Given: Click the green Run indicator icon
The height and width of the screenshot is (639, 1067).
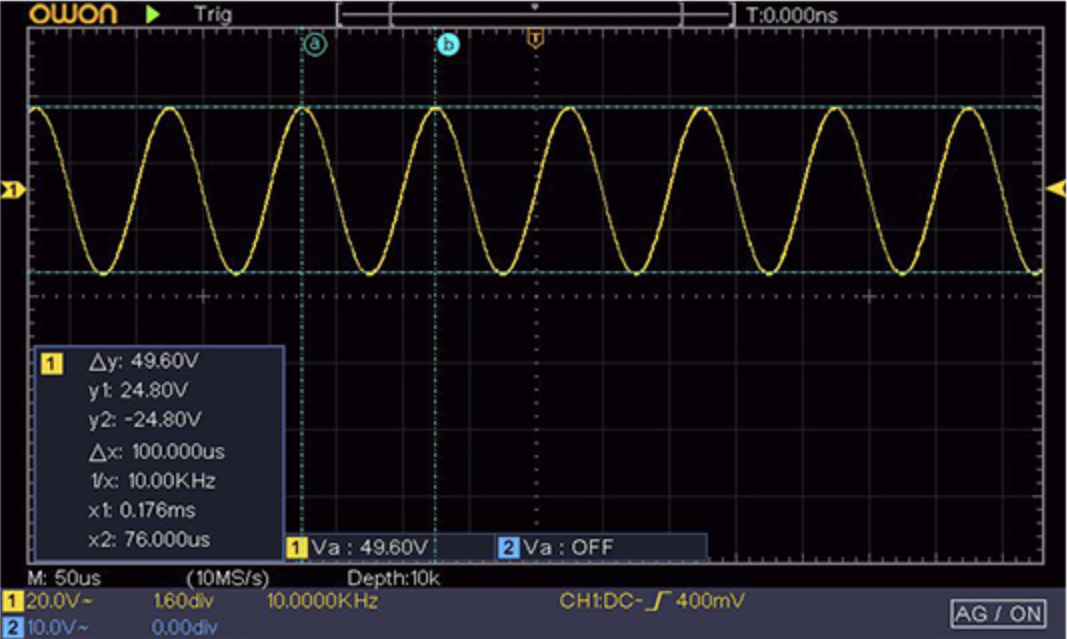Looking at the screenshot, I should [x=152, y=14].
